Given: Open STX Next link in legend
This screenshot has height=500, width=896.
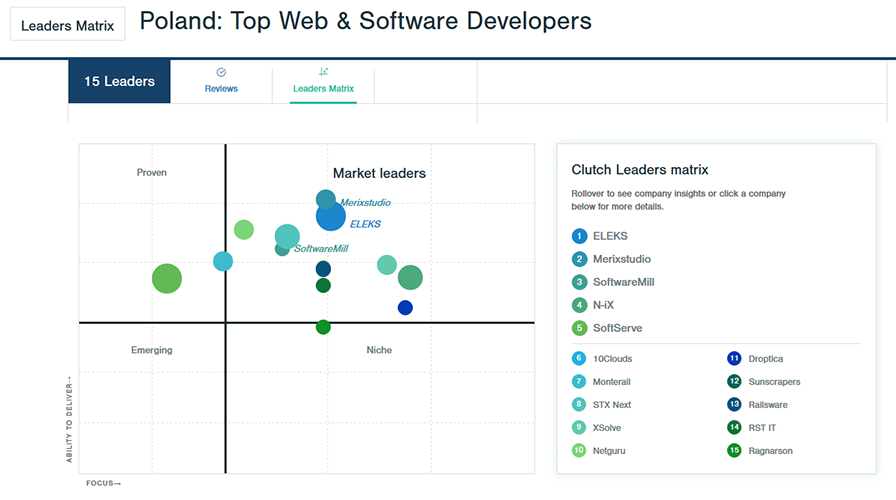Looking at the screenshot, I should click(612, 405).
